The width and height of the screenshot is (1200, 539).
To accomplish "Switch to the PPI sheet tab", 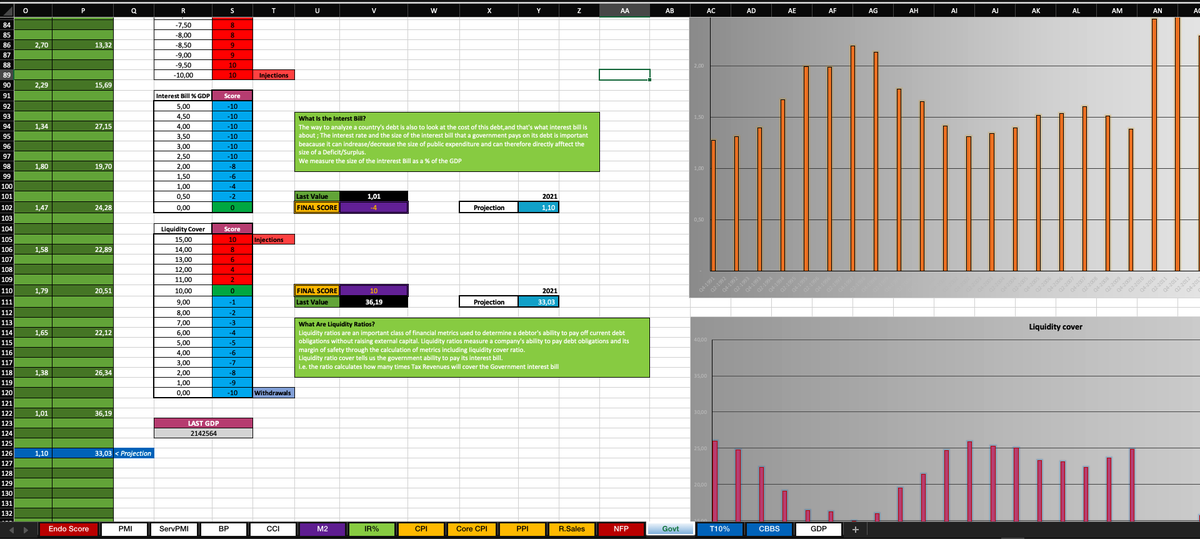I will 521,528.
